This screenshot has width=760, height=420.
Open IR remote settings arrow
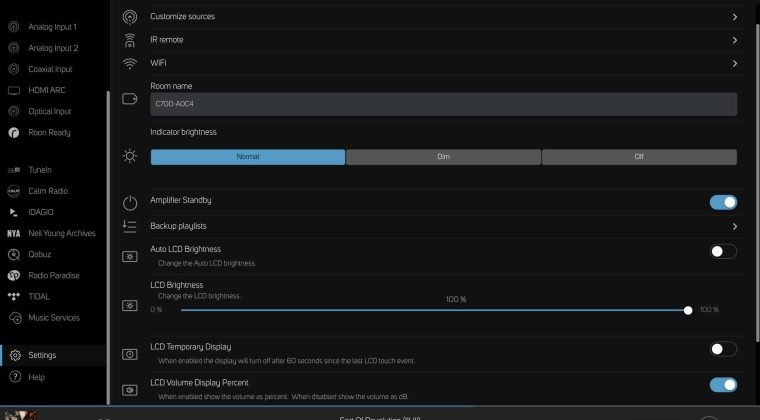point(735,40)
